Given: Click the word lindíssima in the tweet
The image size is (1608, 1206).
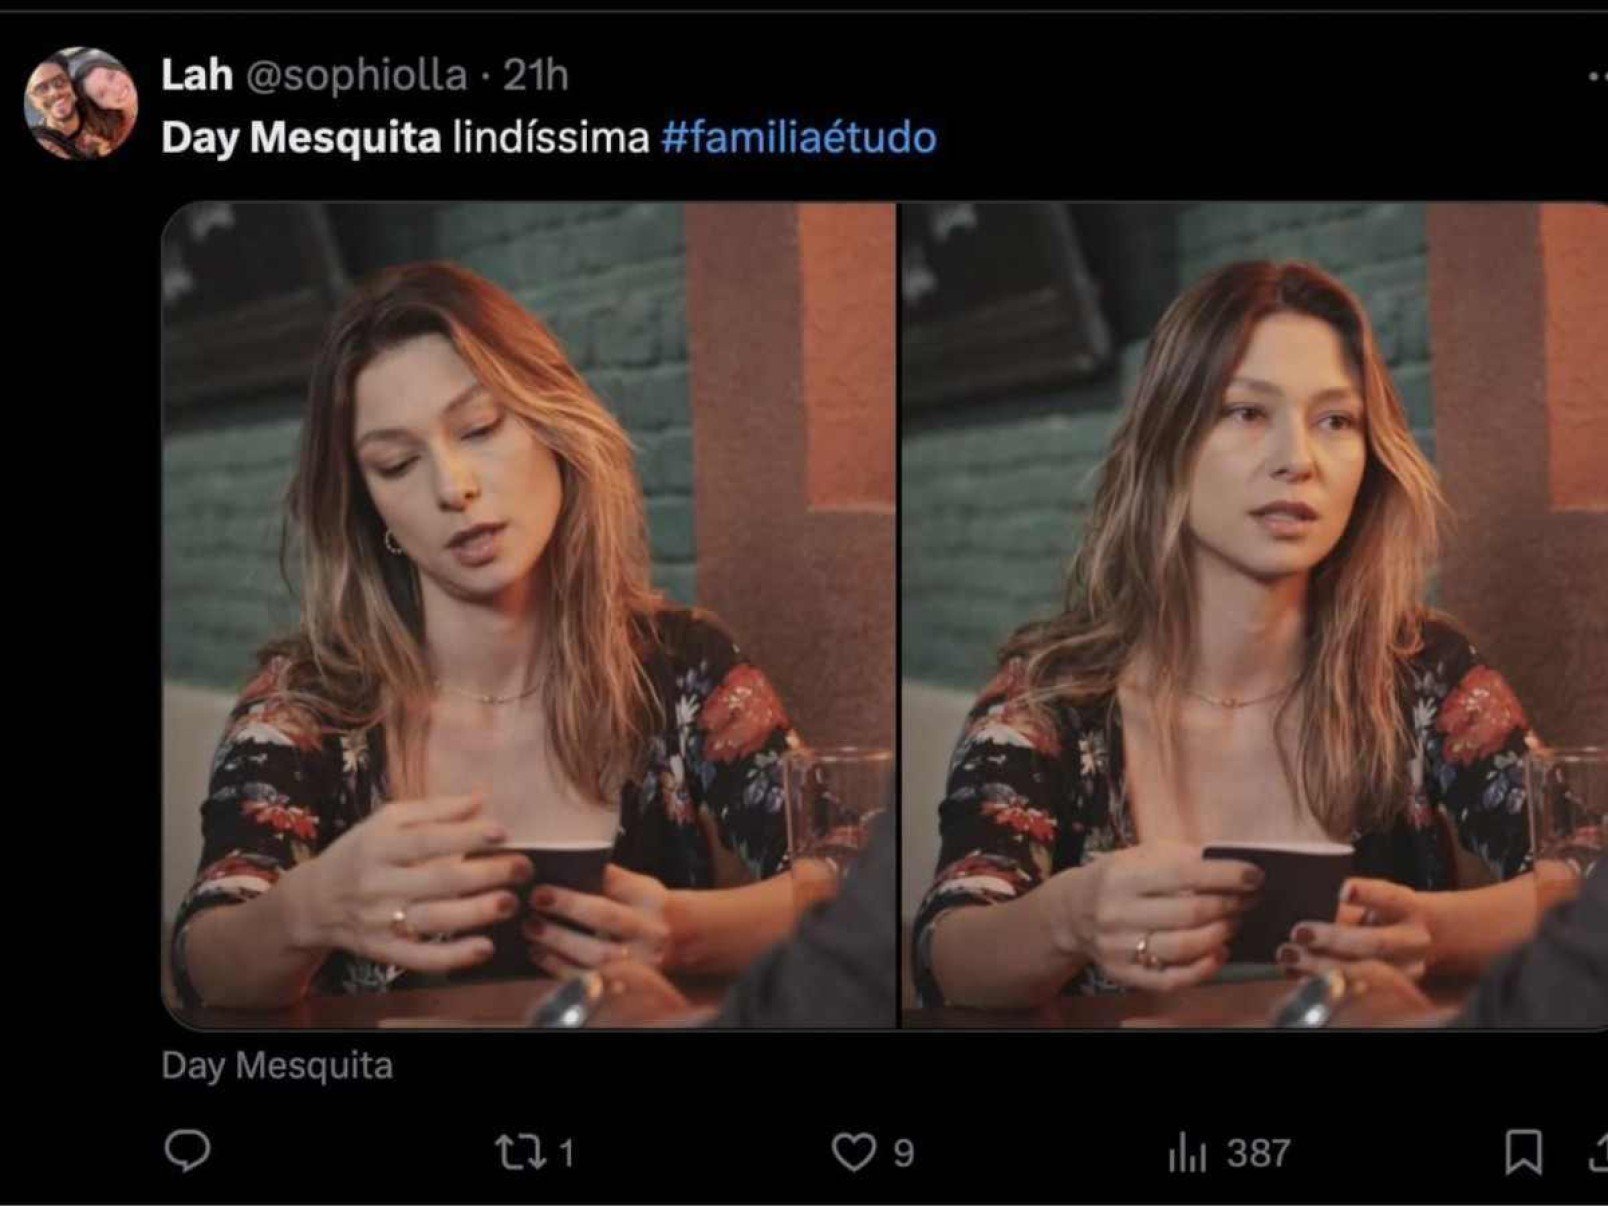Looking at the screenshot, I should pos(551,137).
